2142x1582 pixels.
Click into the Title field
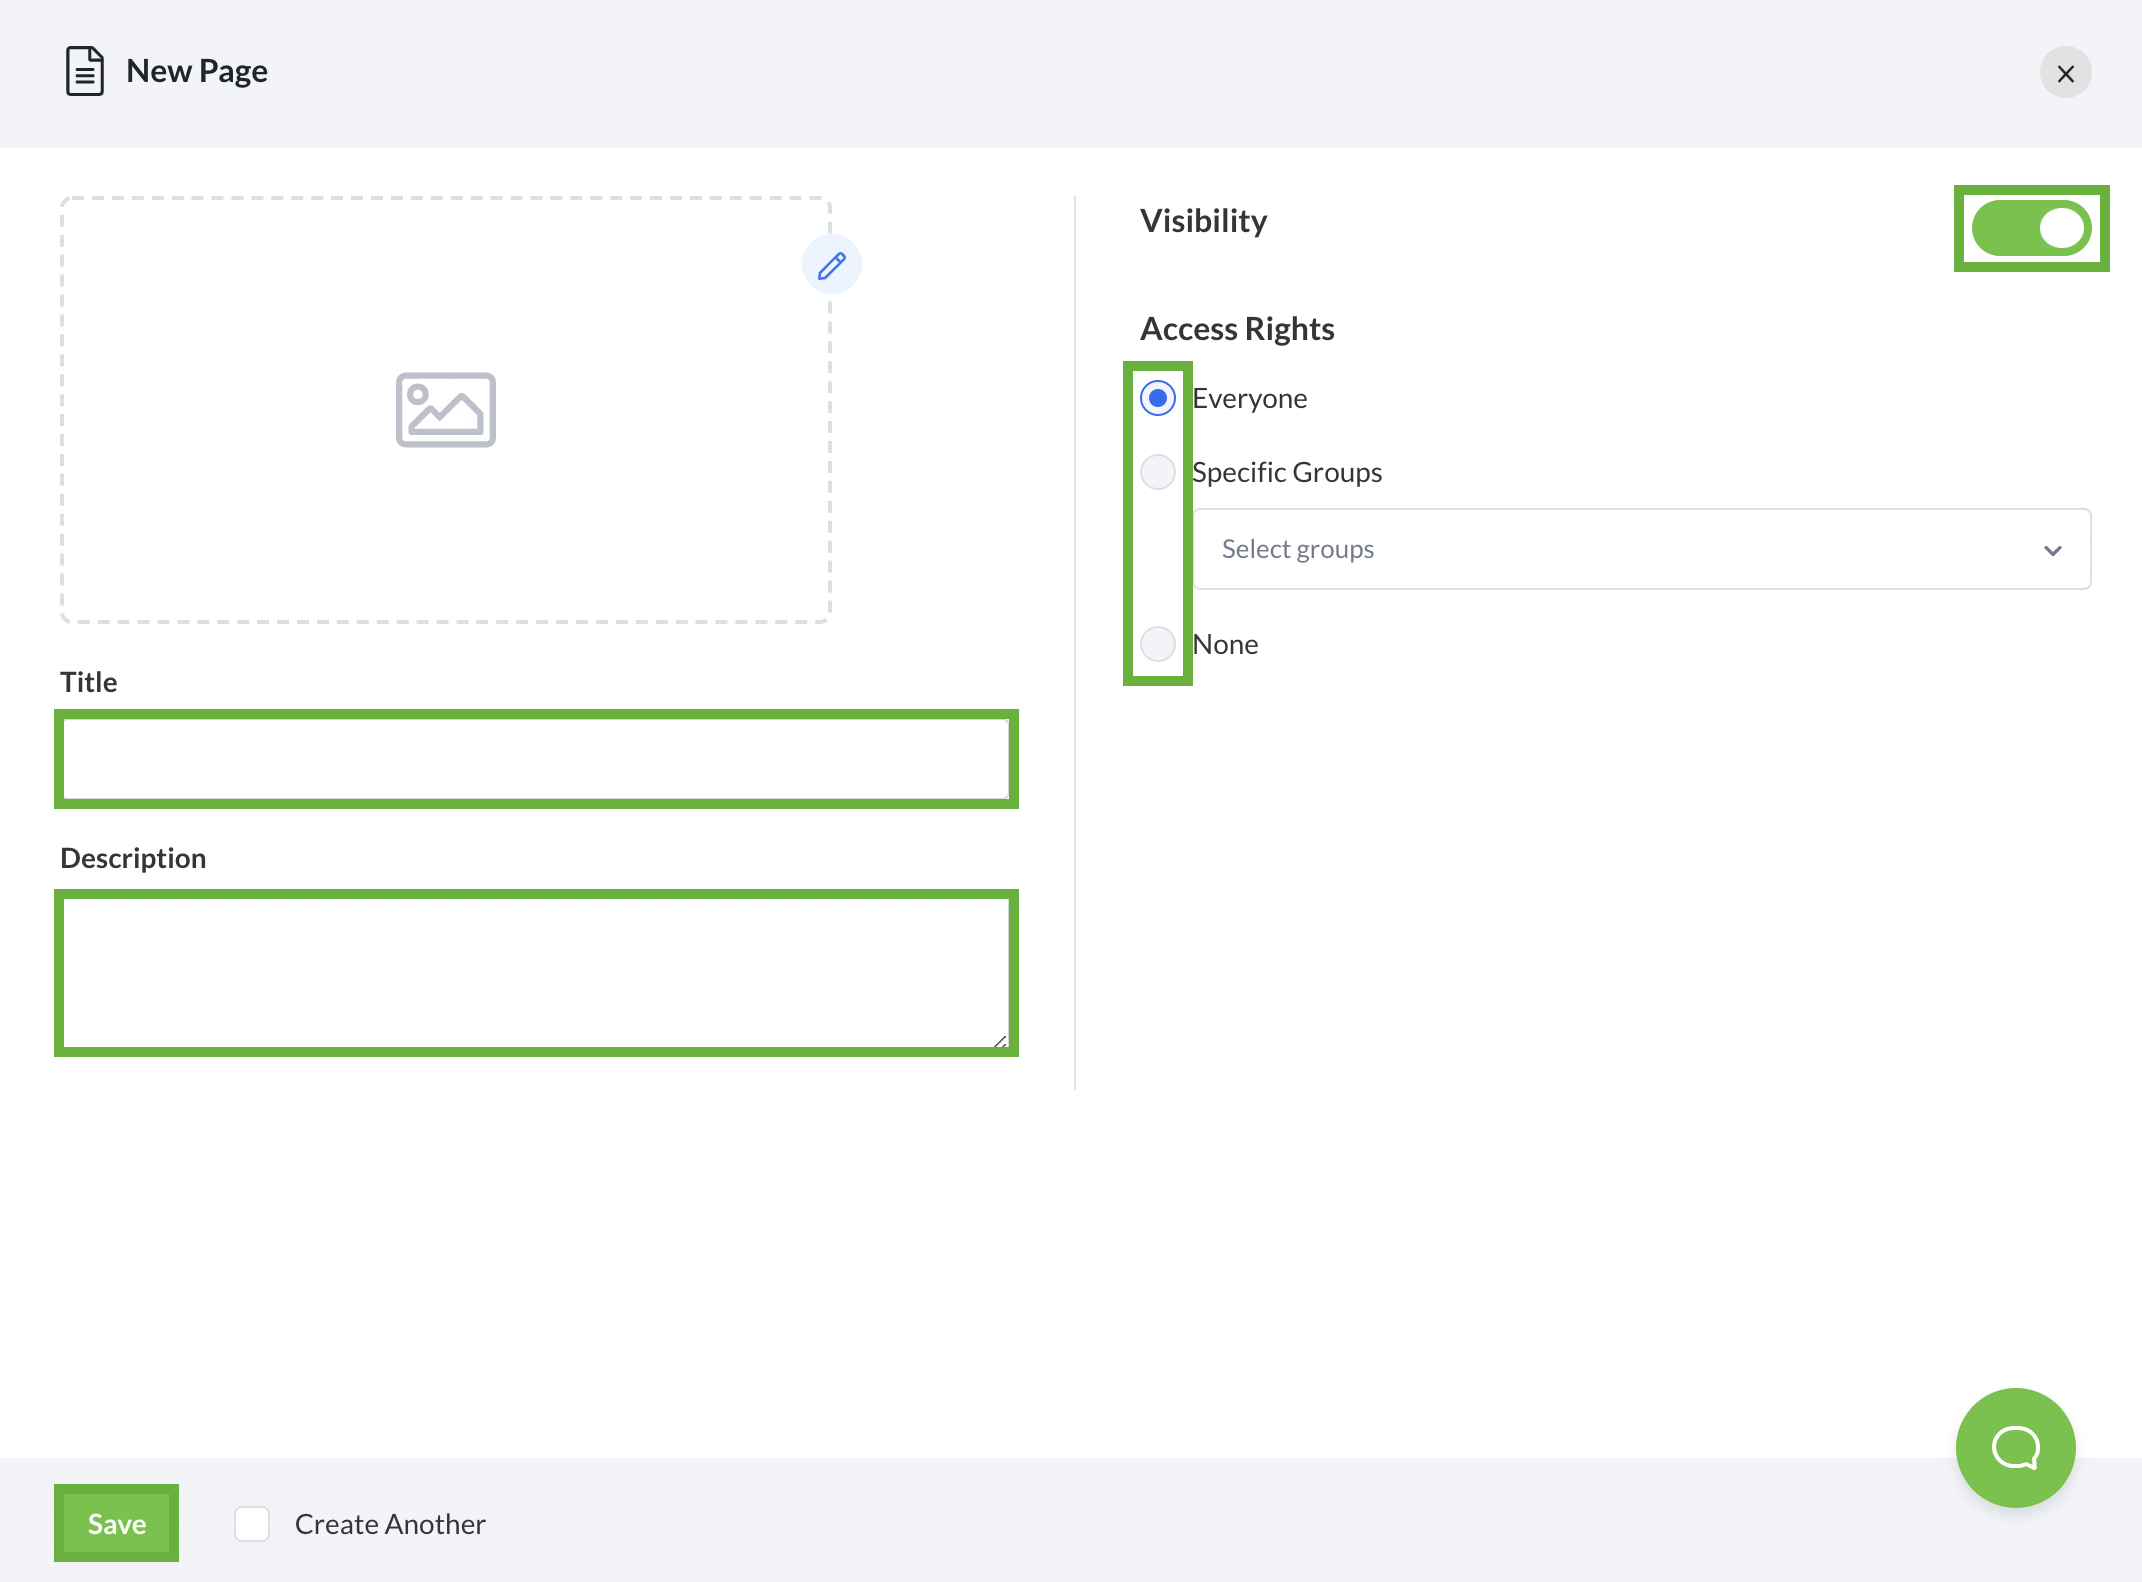pyautogui.click(x=536, y=759)
